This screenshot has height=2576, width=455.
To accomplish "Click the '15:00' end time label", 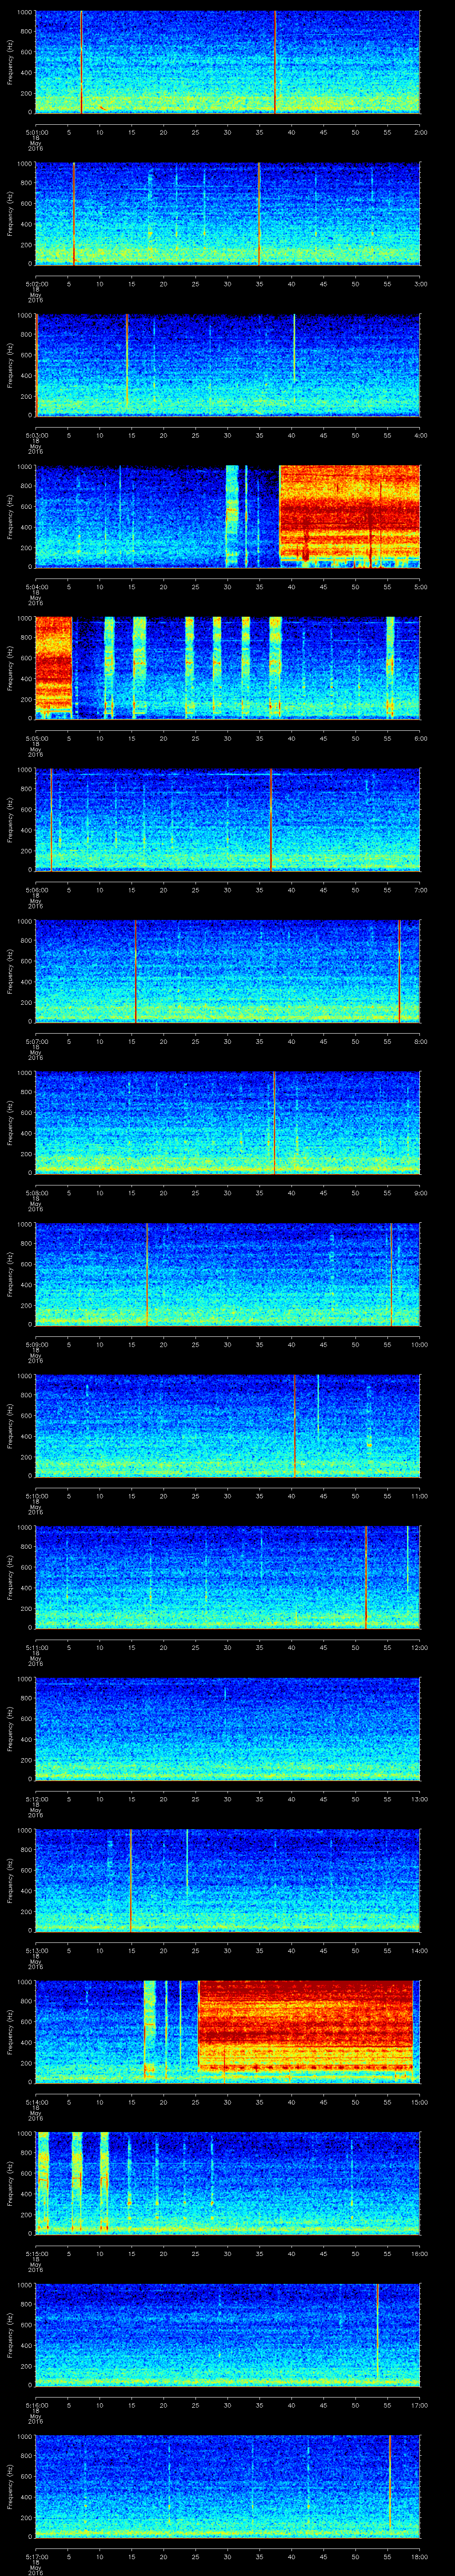I will [x=420, y=2101].
